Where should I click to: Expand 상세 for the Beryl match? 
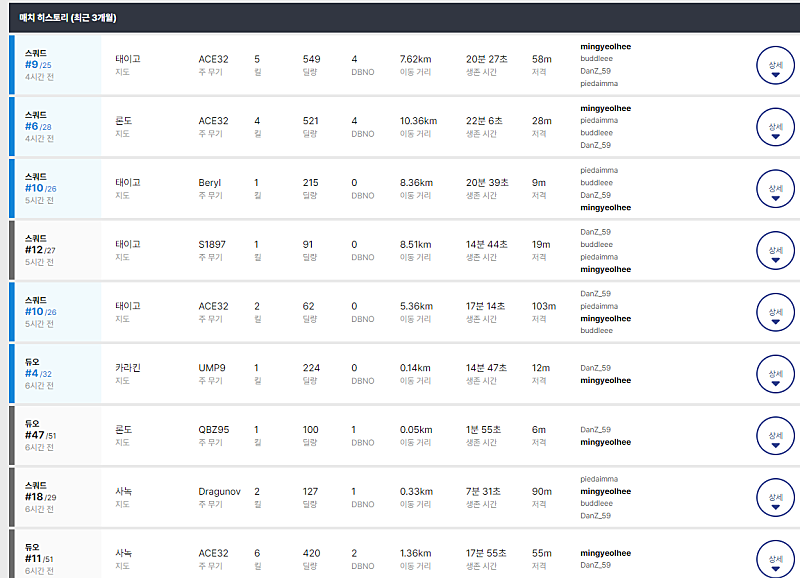tap(774, 189)
